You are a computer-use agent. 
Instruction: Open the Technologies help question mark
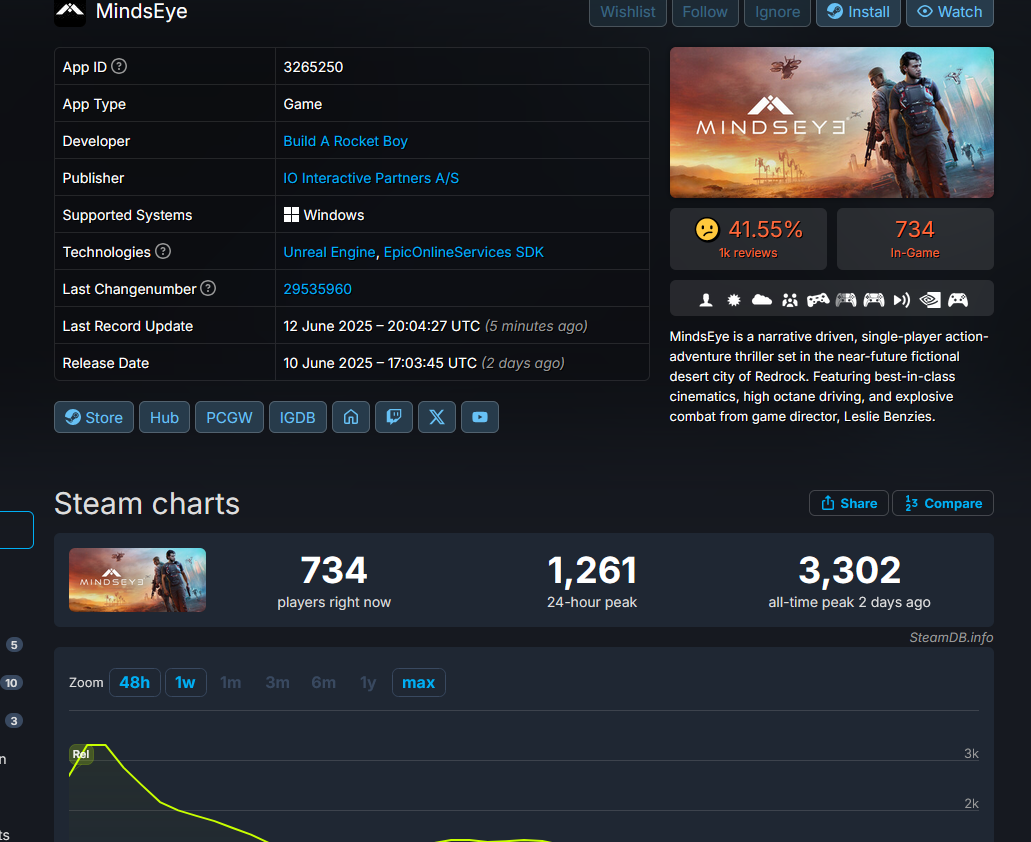(x=163, y=251)
